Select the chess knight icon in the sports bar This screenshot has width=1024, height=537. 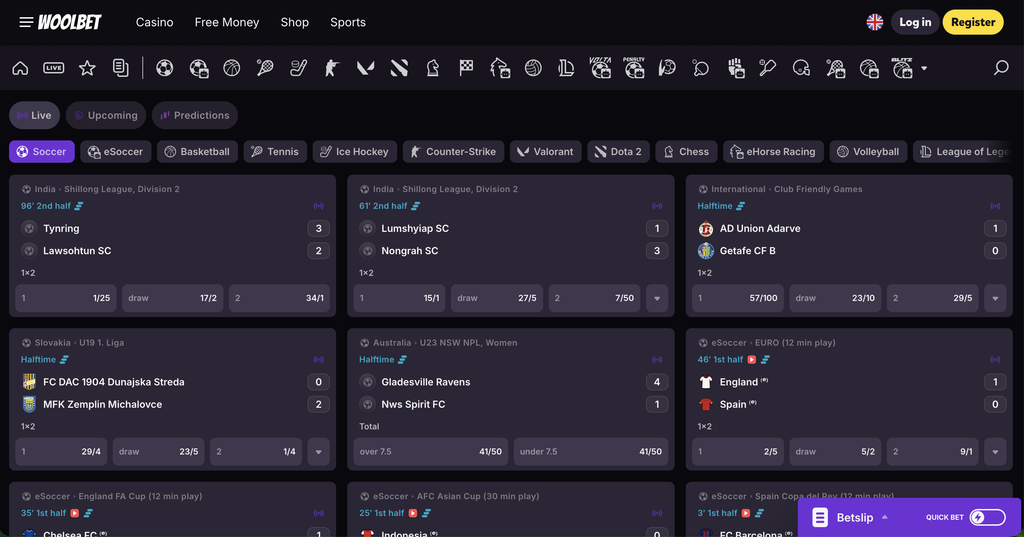pos(432,68)
